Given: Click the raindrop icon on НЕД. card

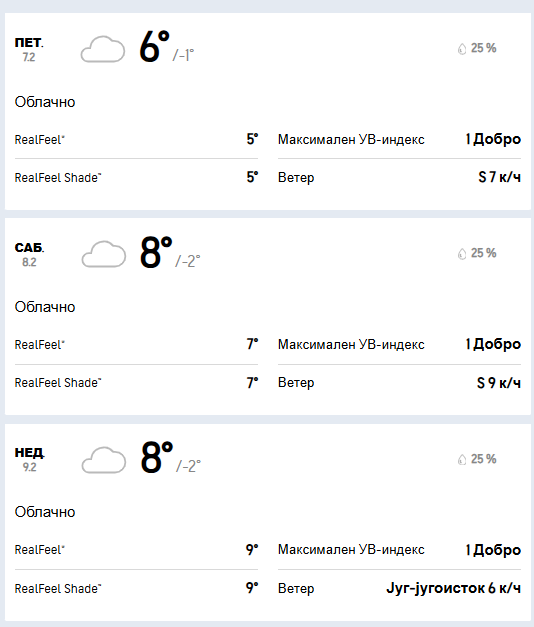Looking at the screenshot, I should (x=462, y=459).
